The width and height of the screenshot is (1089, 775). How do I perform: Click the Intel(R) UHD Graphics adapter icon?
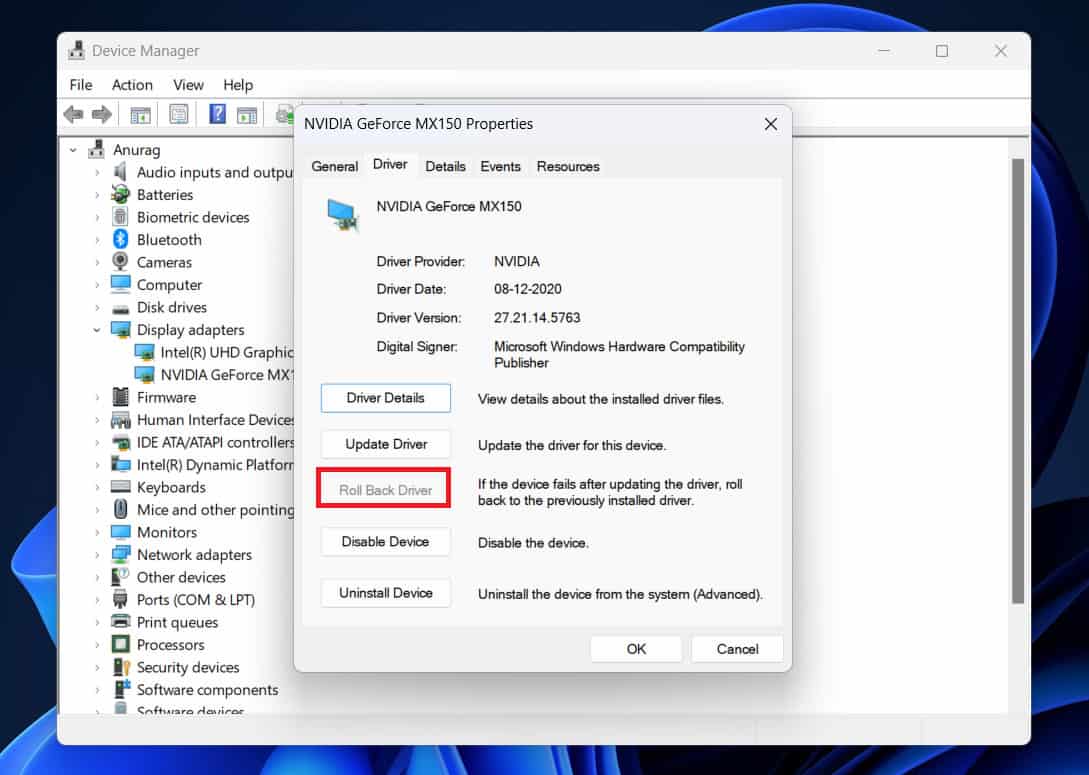click(x=144, y=352)
